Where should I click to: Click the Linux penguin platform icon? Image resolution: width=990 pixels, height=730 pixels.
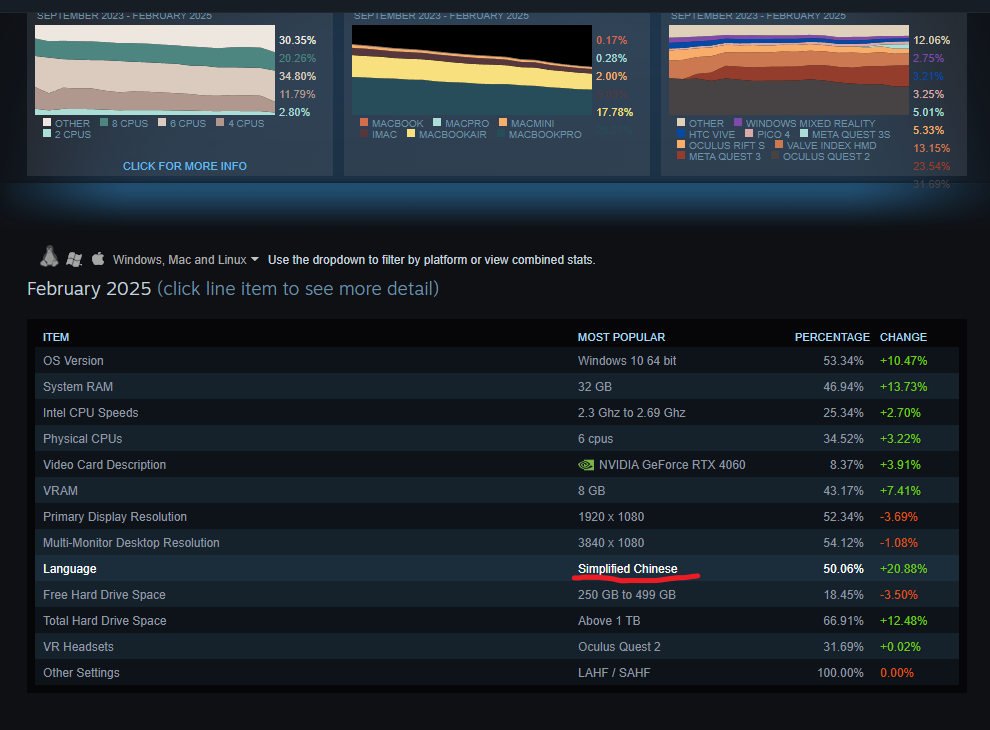click(x=49, y=256)
